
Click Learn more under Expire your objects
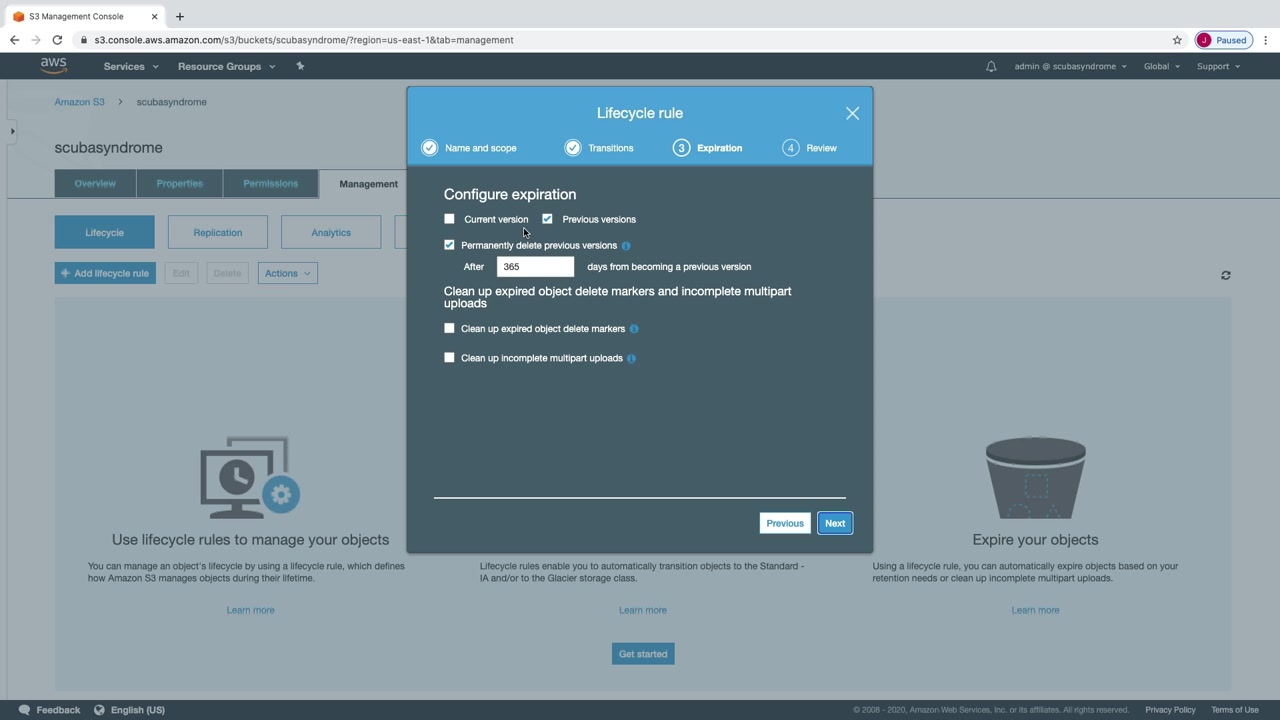pos(1035,610)
